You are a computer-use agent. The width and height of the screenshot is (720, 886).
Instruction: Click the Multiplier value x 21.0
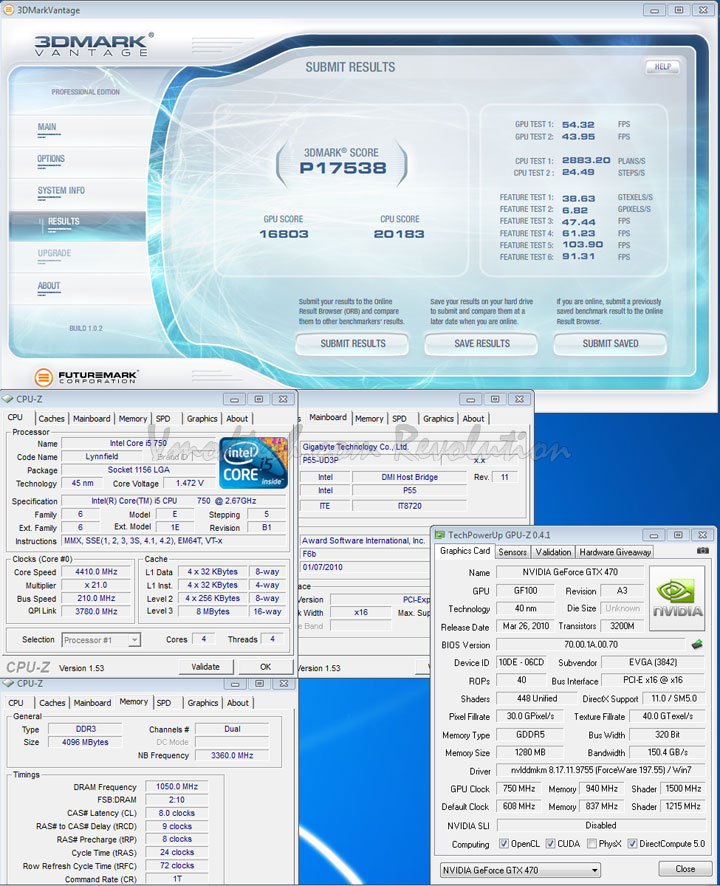point(96,585)
